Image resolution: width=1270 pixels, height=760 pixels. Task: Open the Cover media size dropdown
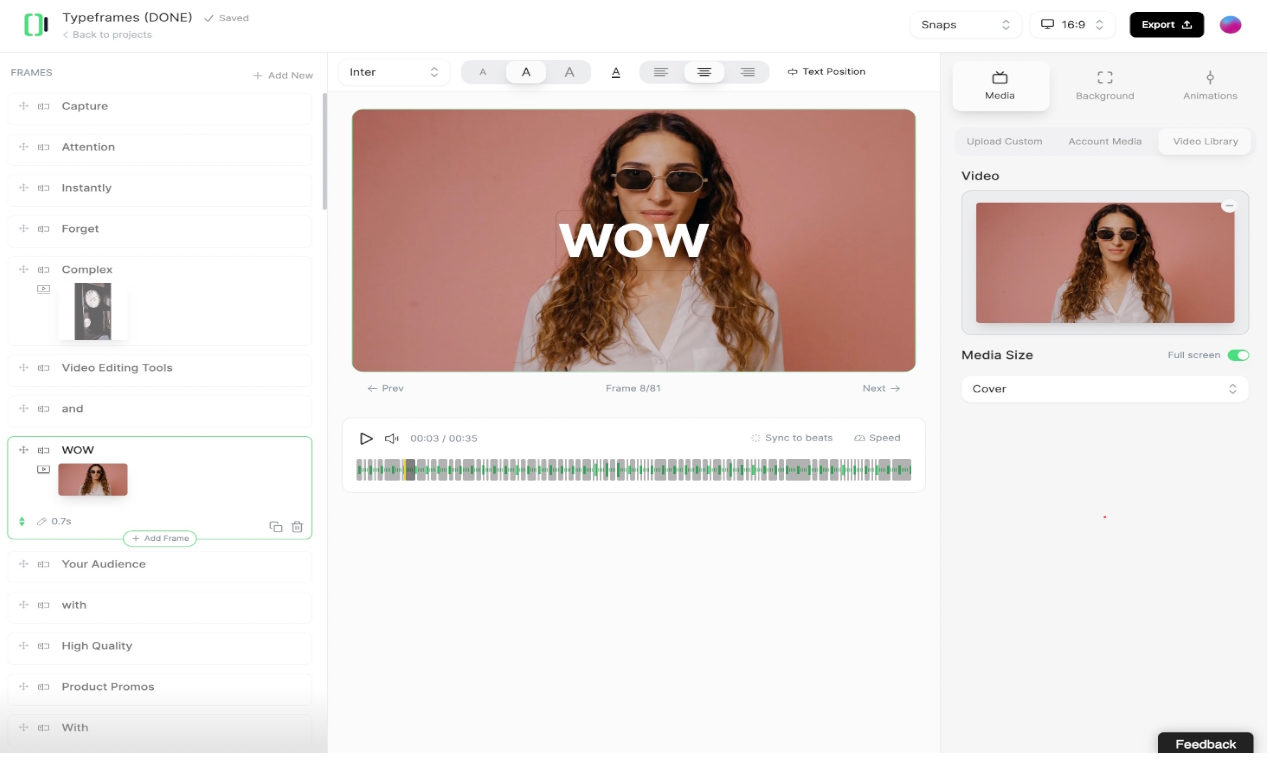pos(1104,389)
